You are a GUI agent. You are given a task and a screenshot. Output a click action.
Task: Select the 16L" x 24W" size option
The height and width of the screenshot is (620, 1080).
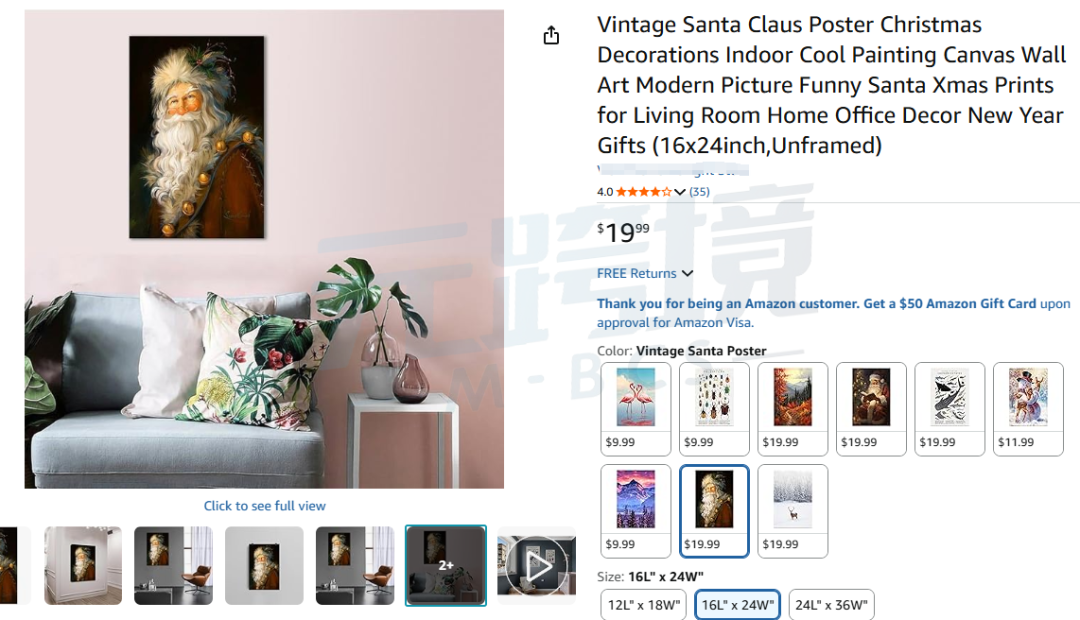click(737, 605)
